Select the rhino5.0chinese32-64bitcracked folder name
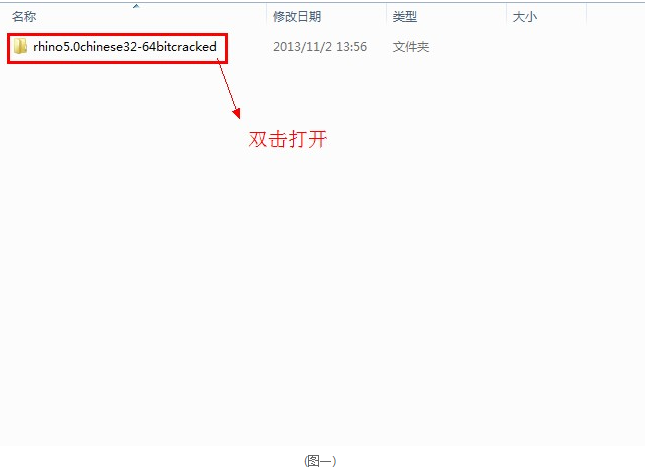This screenshot has height=475, width=653. pos(125,46)
